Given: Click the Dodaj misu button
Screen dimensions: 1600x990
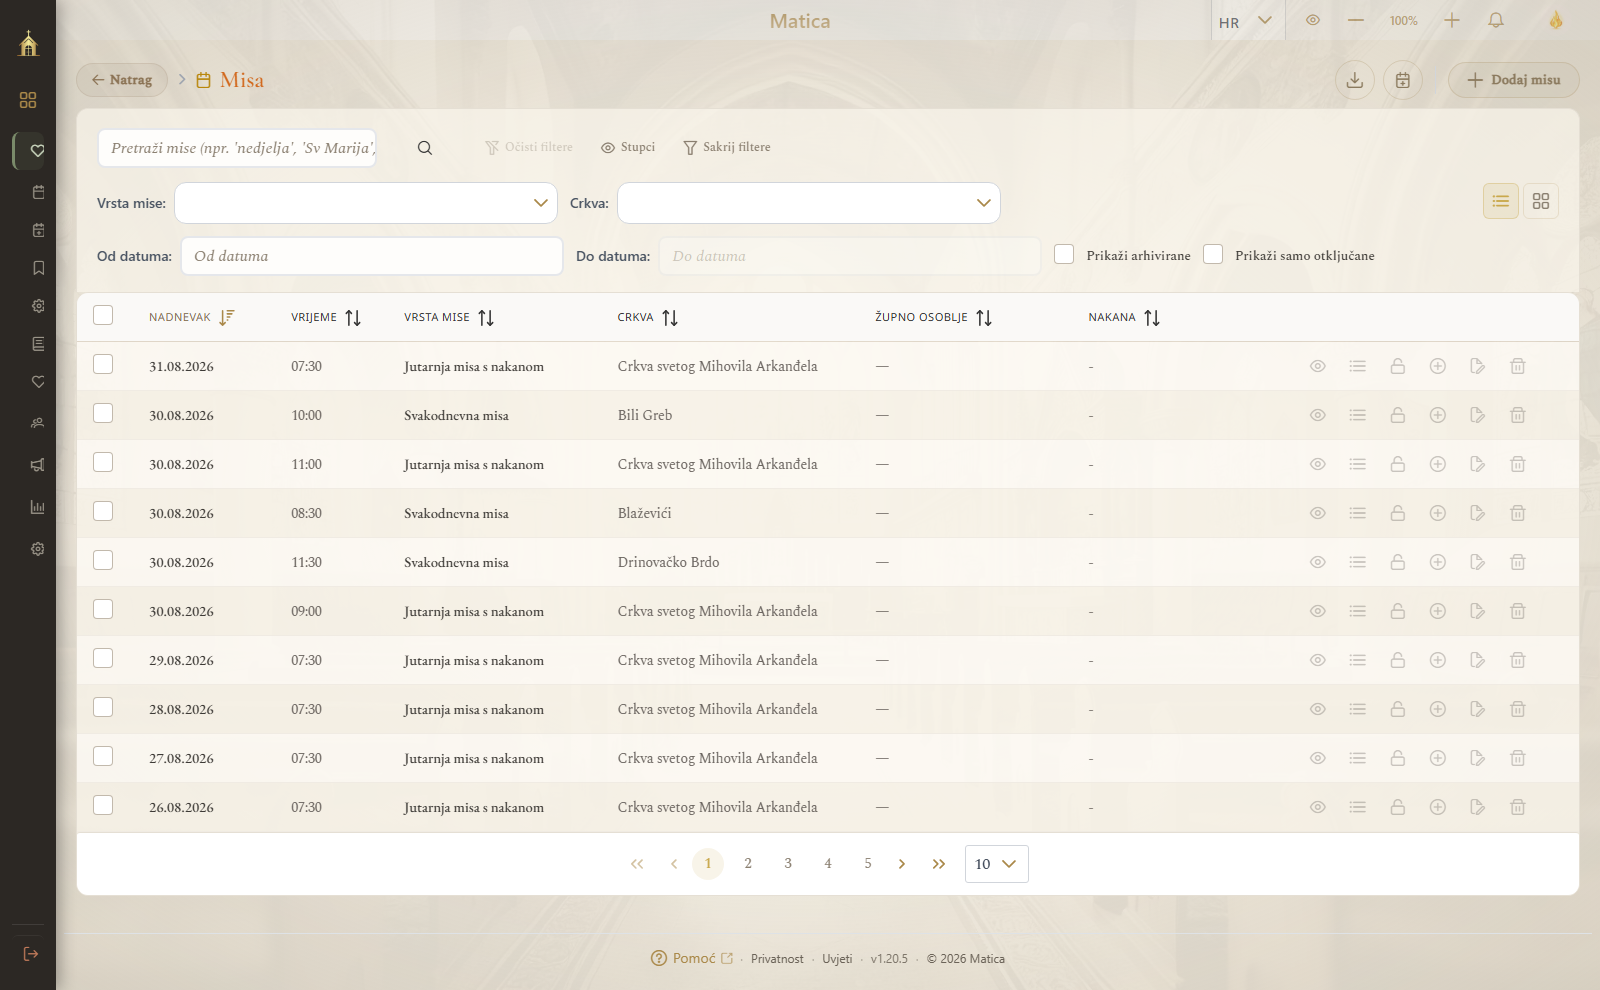Looking at the screenshot, I should tap(1513, 80).
